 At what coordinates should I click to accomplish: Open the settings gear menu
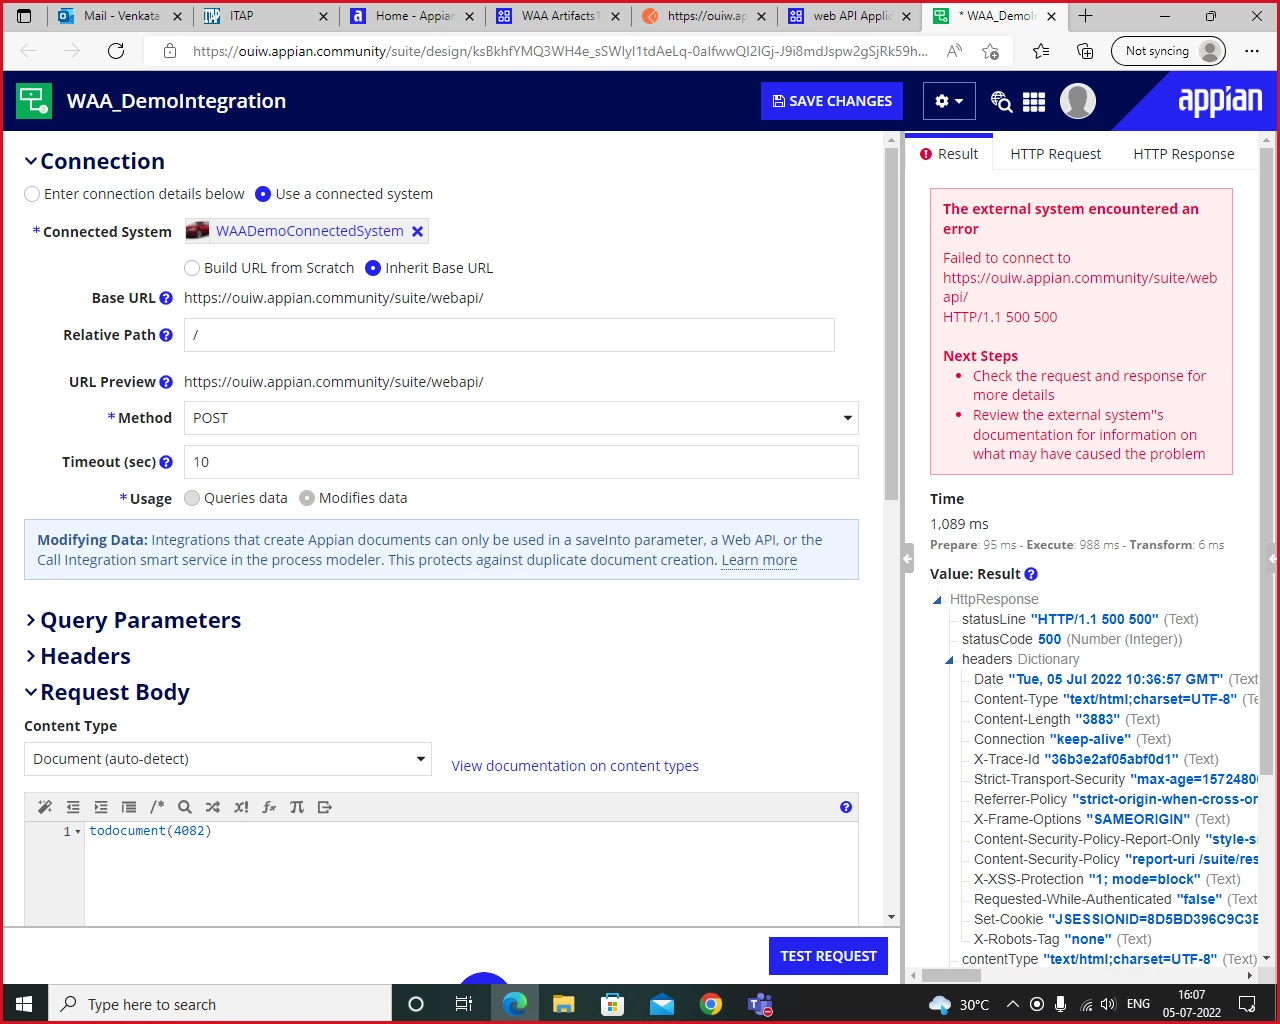(x=949, y=101)
